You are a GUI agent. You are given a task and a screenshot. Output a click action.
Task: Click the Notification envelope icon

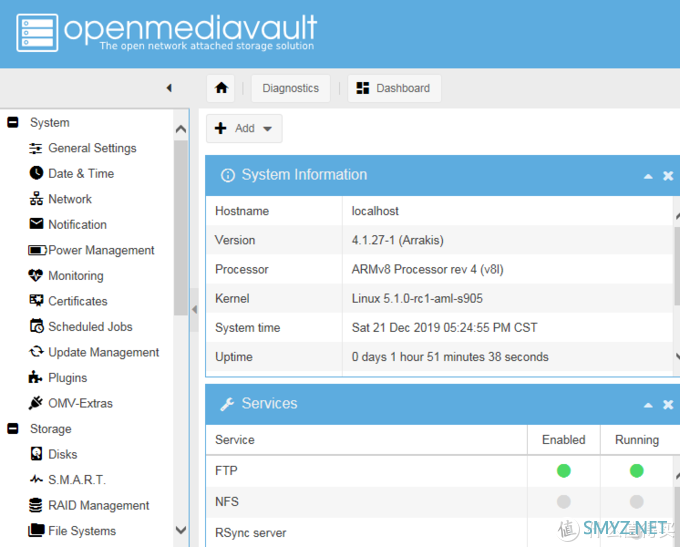click(x=36, y=224)
